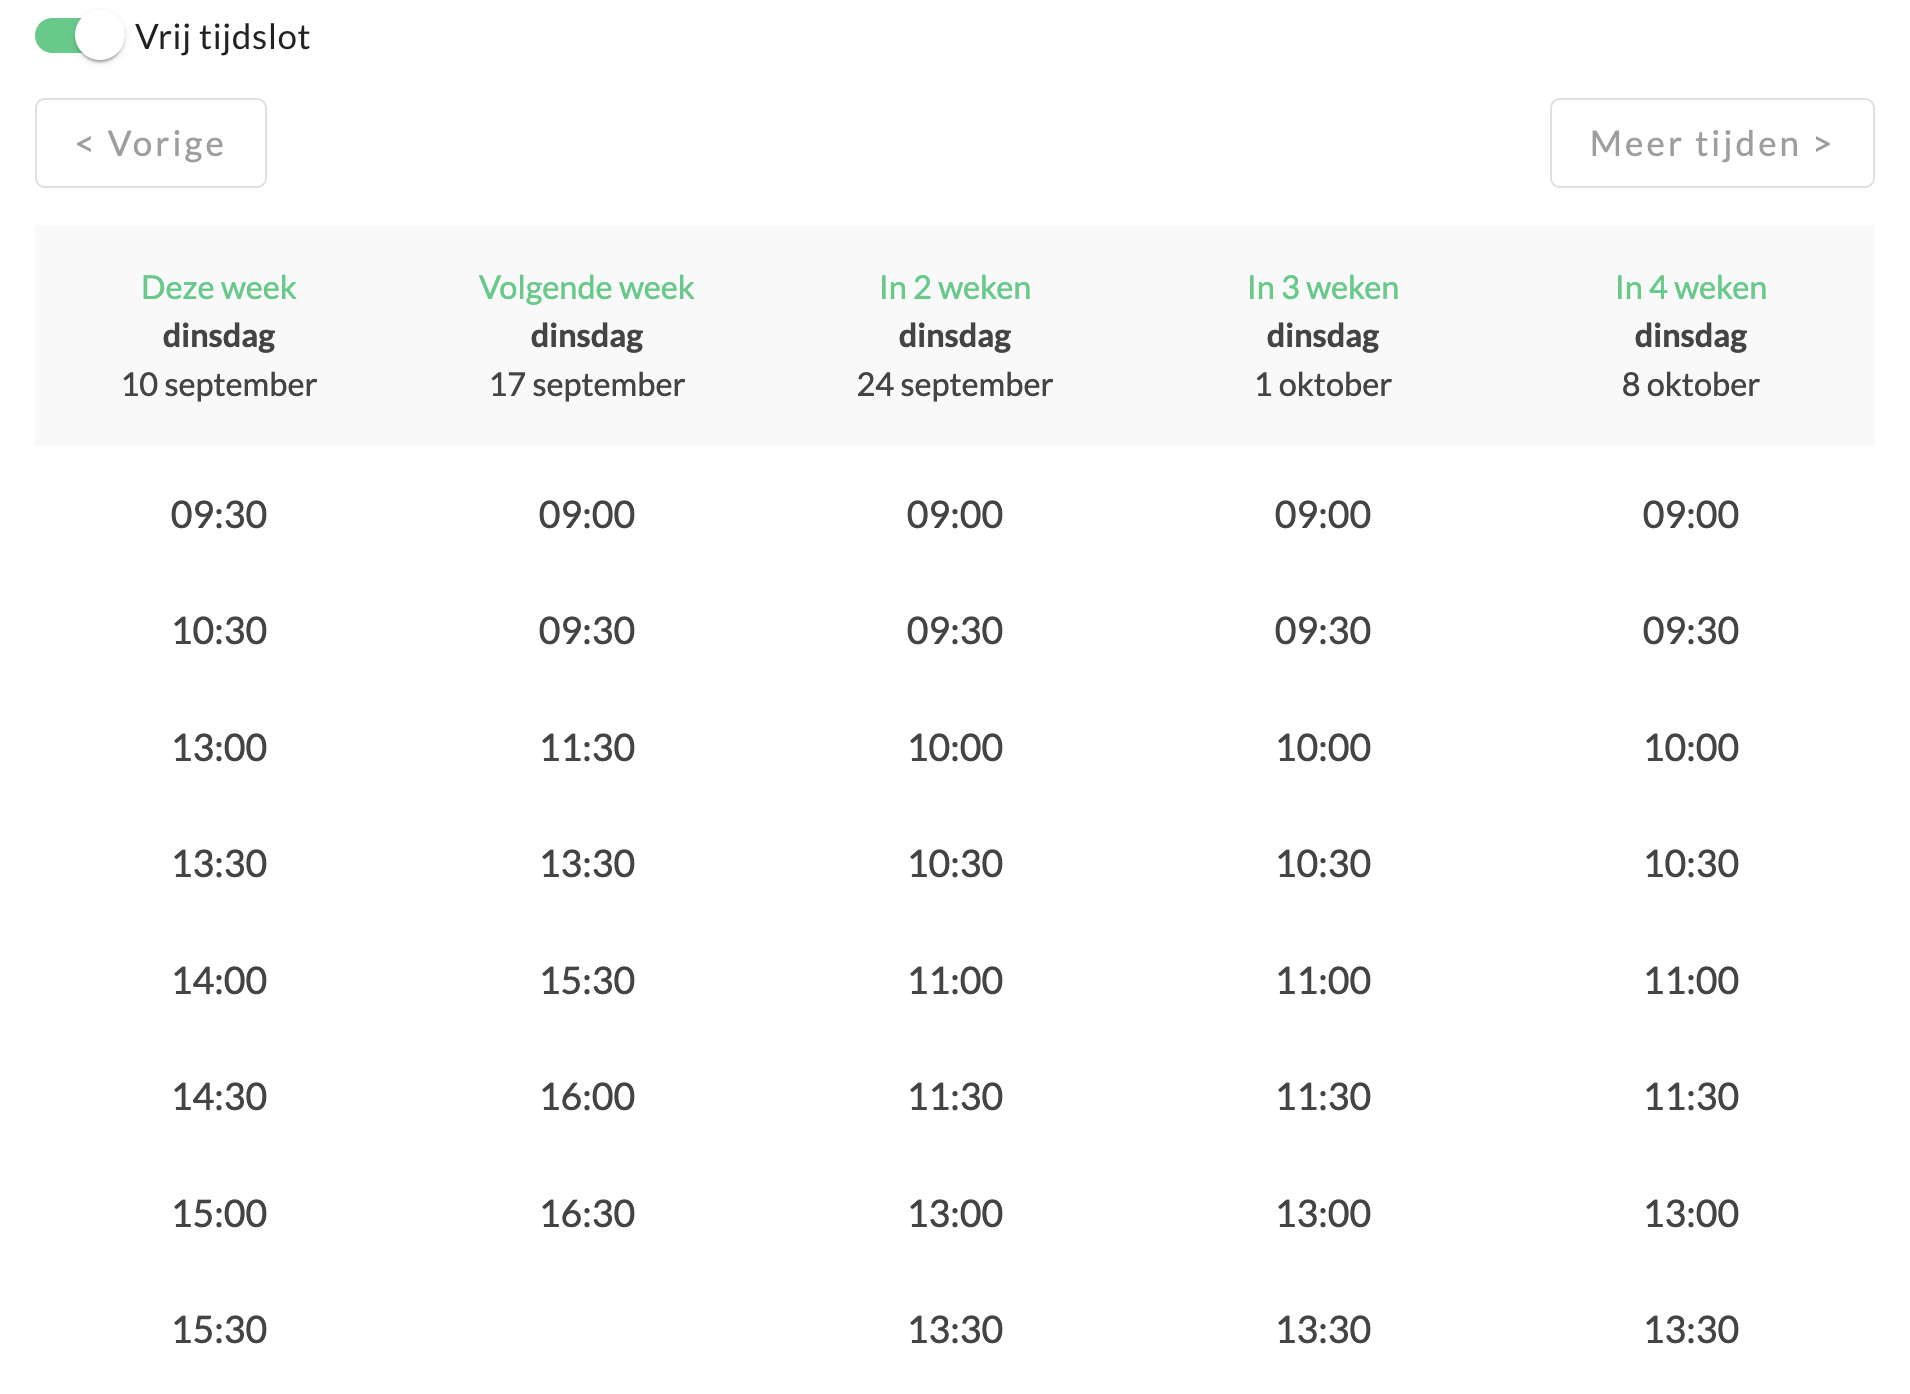
Task: Select 09:30 slot on 8 oktober
Action: click(1691, 631)
